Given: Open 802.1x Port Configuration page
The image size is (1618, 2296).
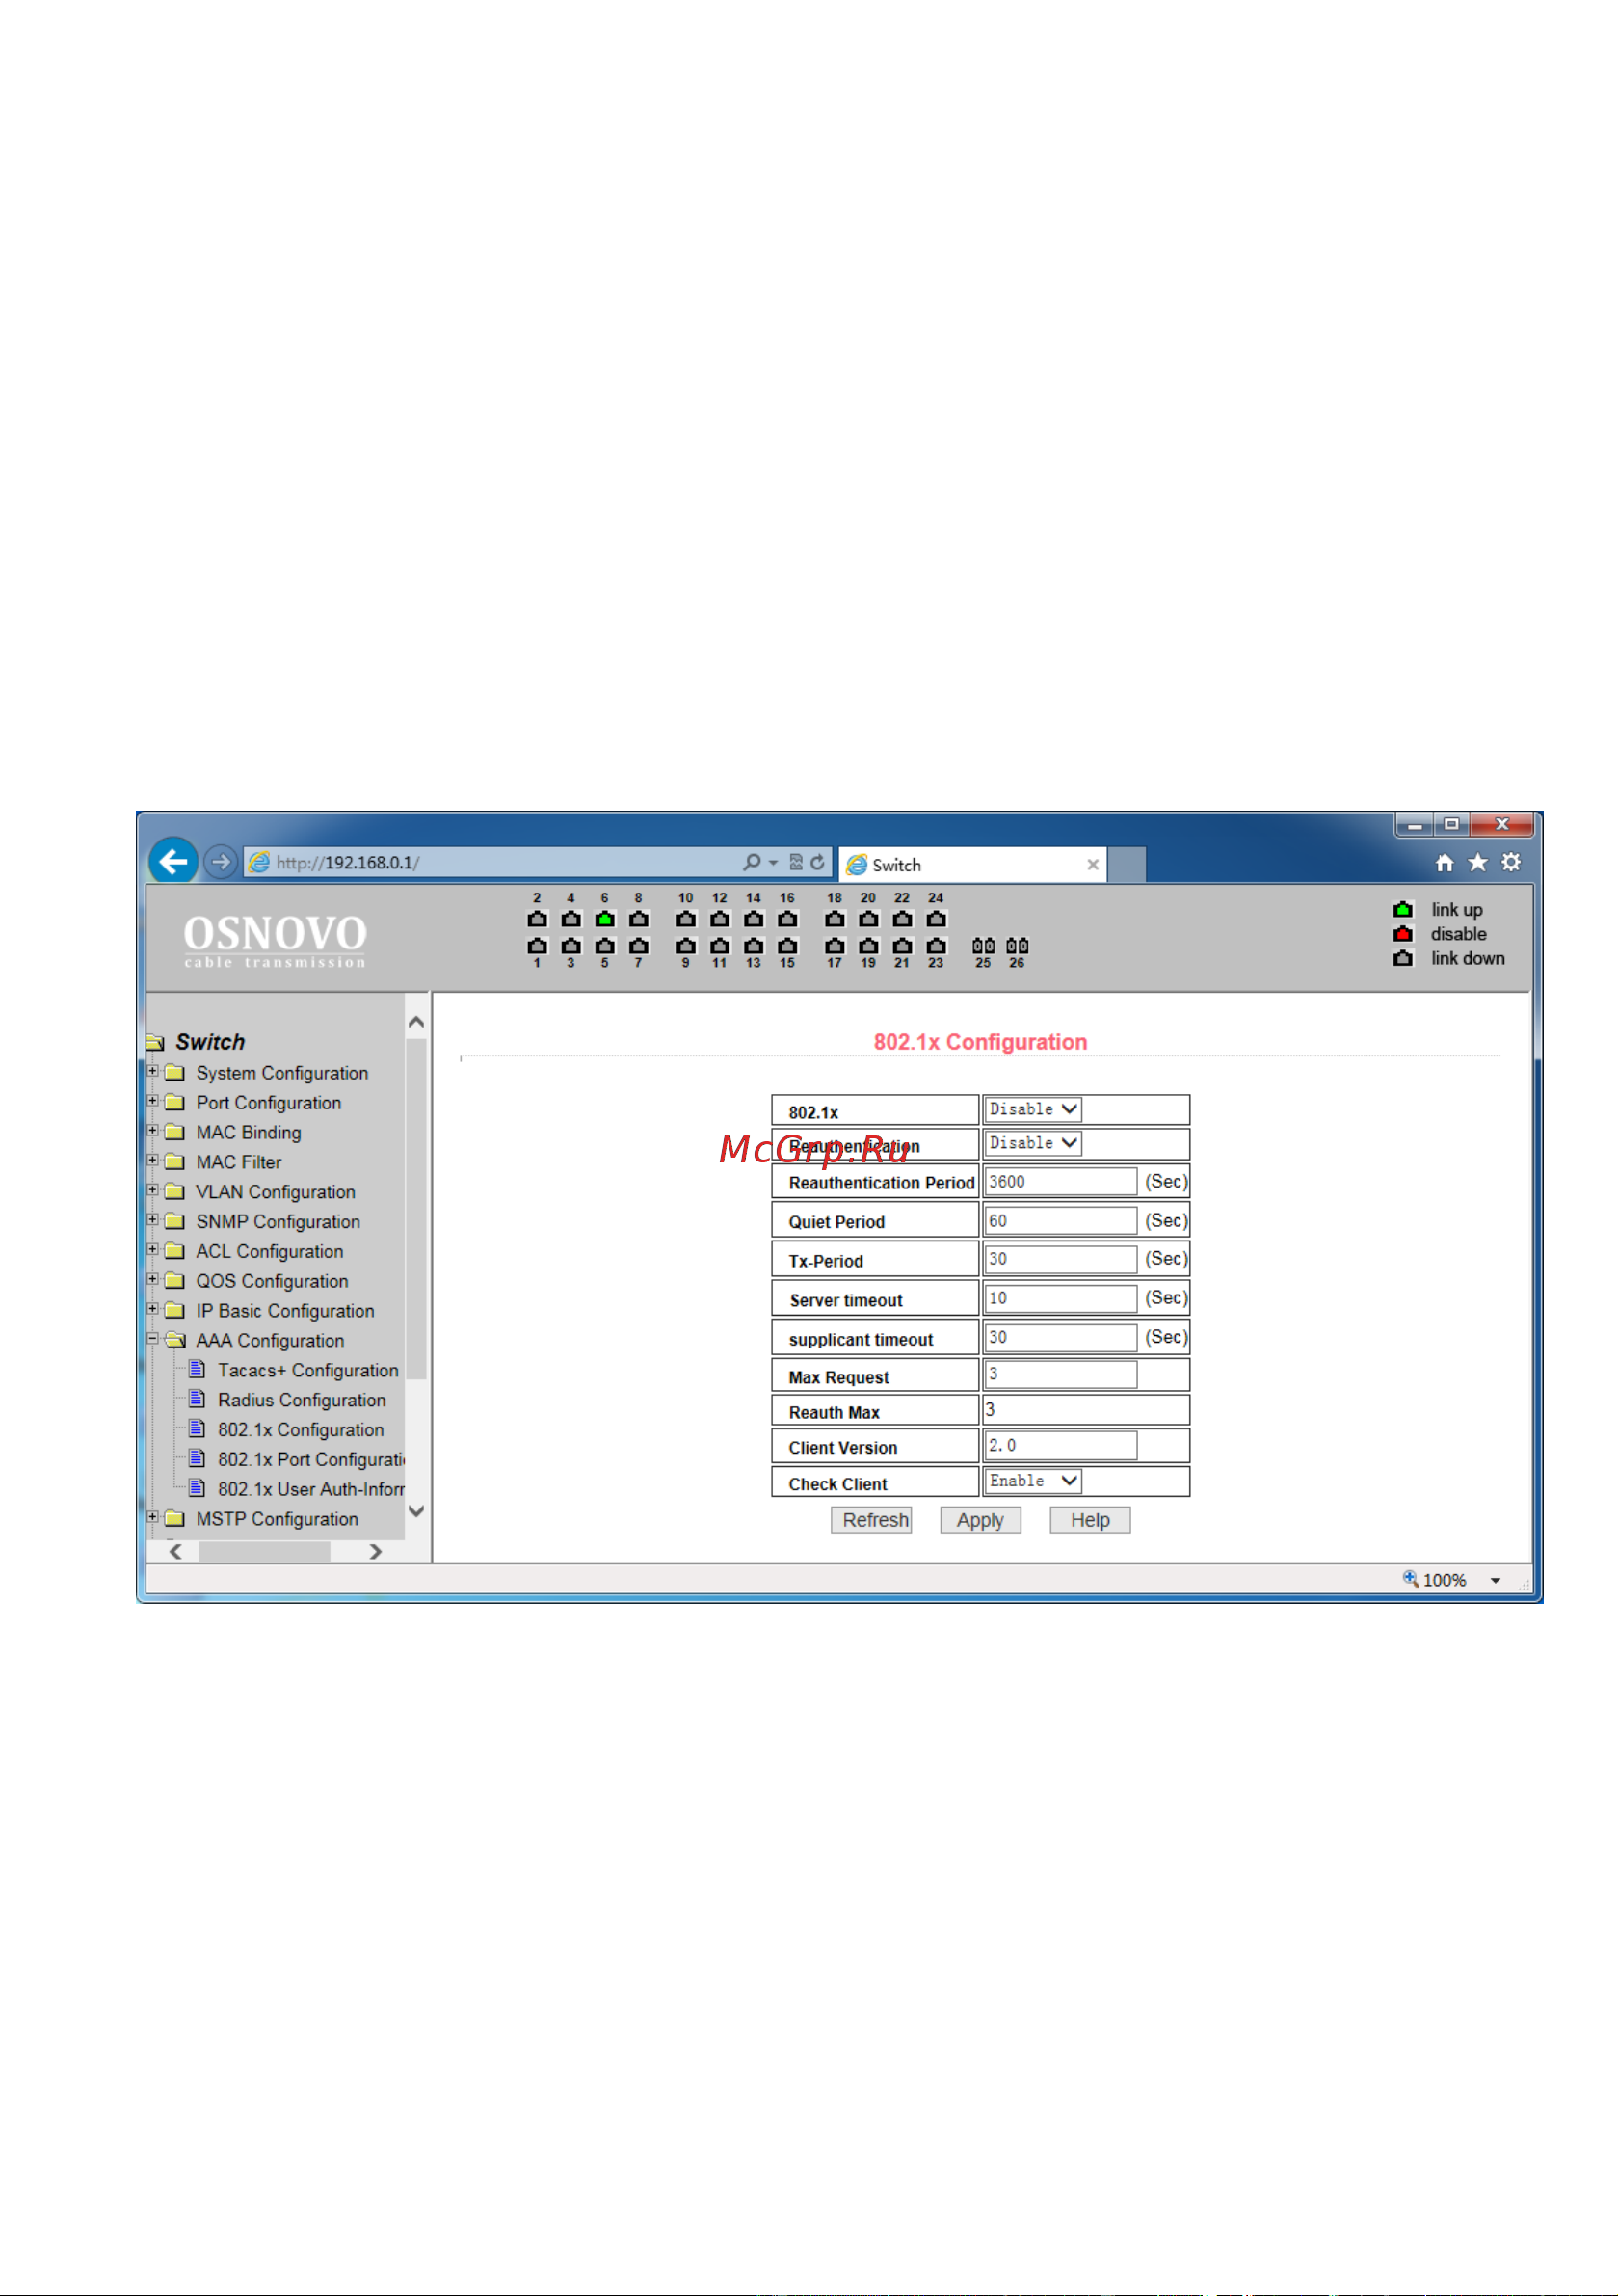Looking at the screenshot, I should click(x=311, y=1460).
